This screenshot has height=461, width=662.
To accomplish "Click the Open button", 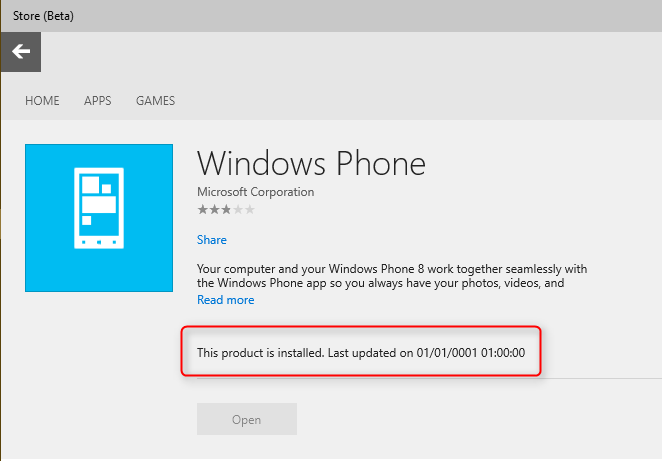I will tap(247, 419).
